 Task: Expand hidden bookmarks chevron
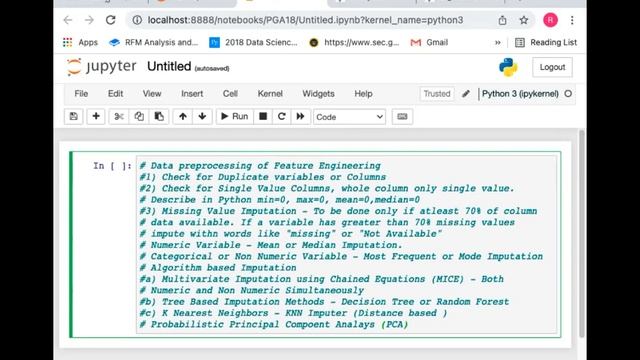[x=498, y=42]
